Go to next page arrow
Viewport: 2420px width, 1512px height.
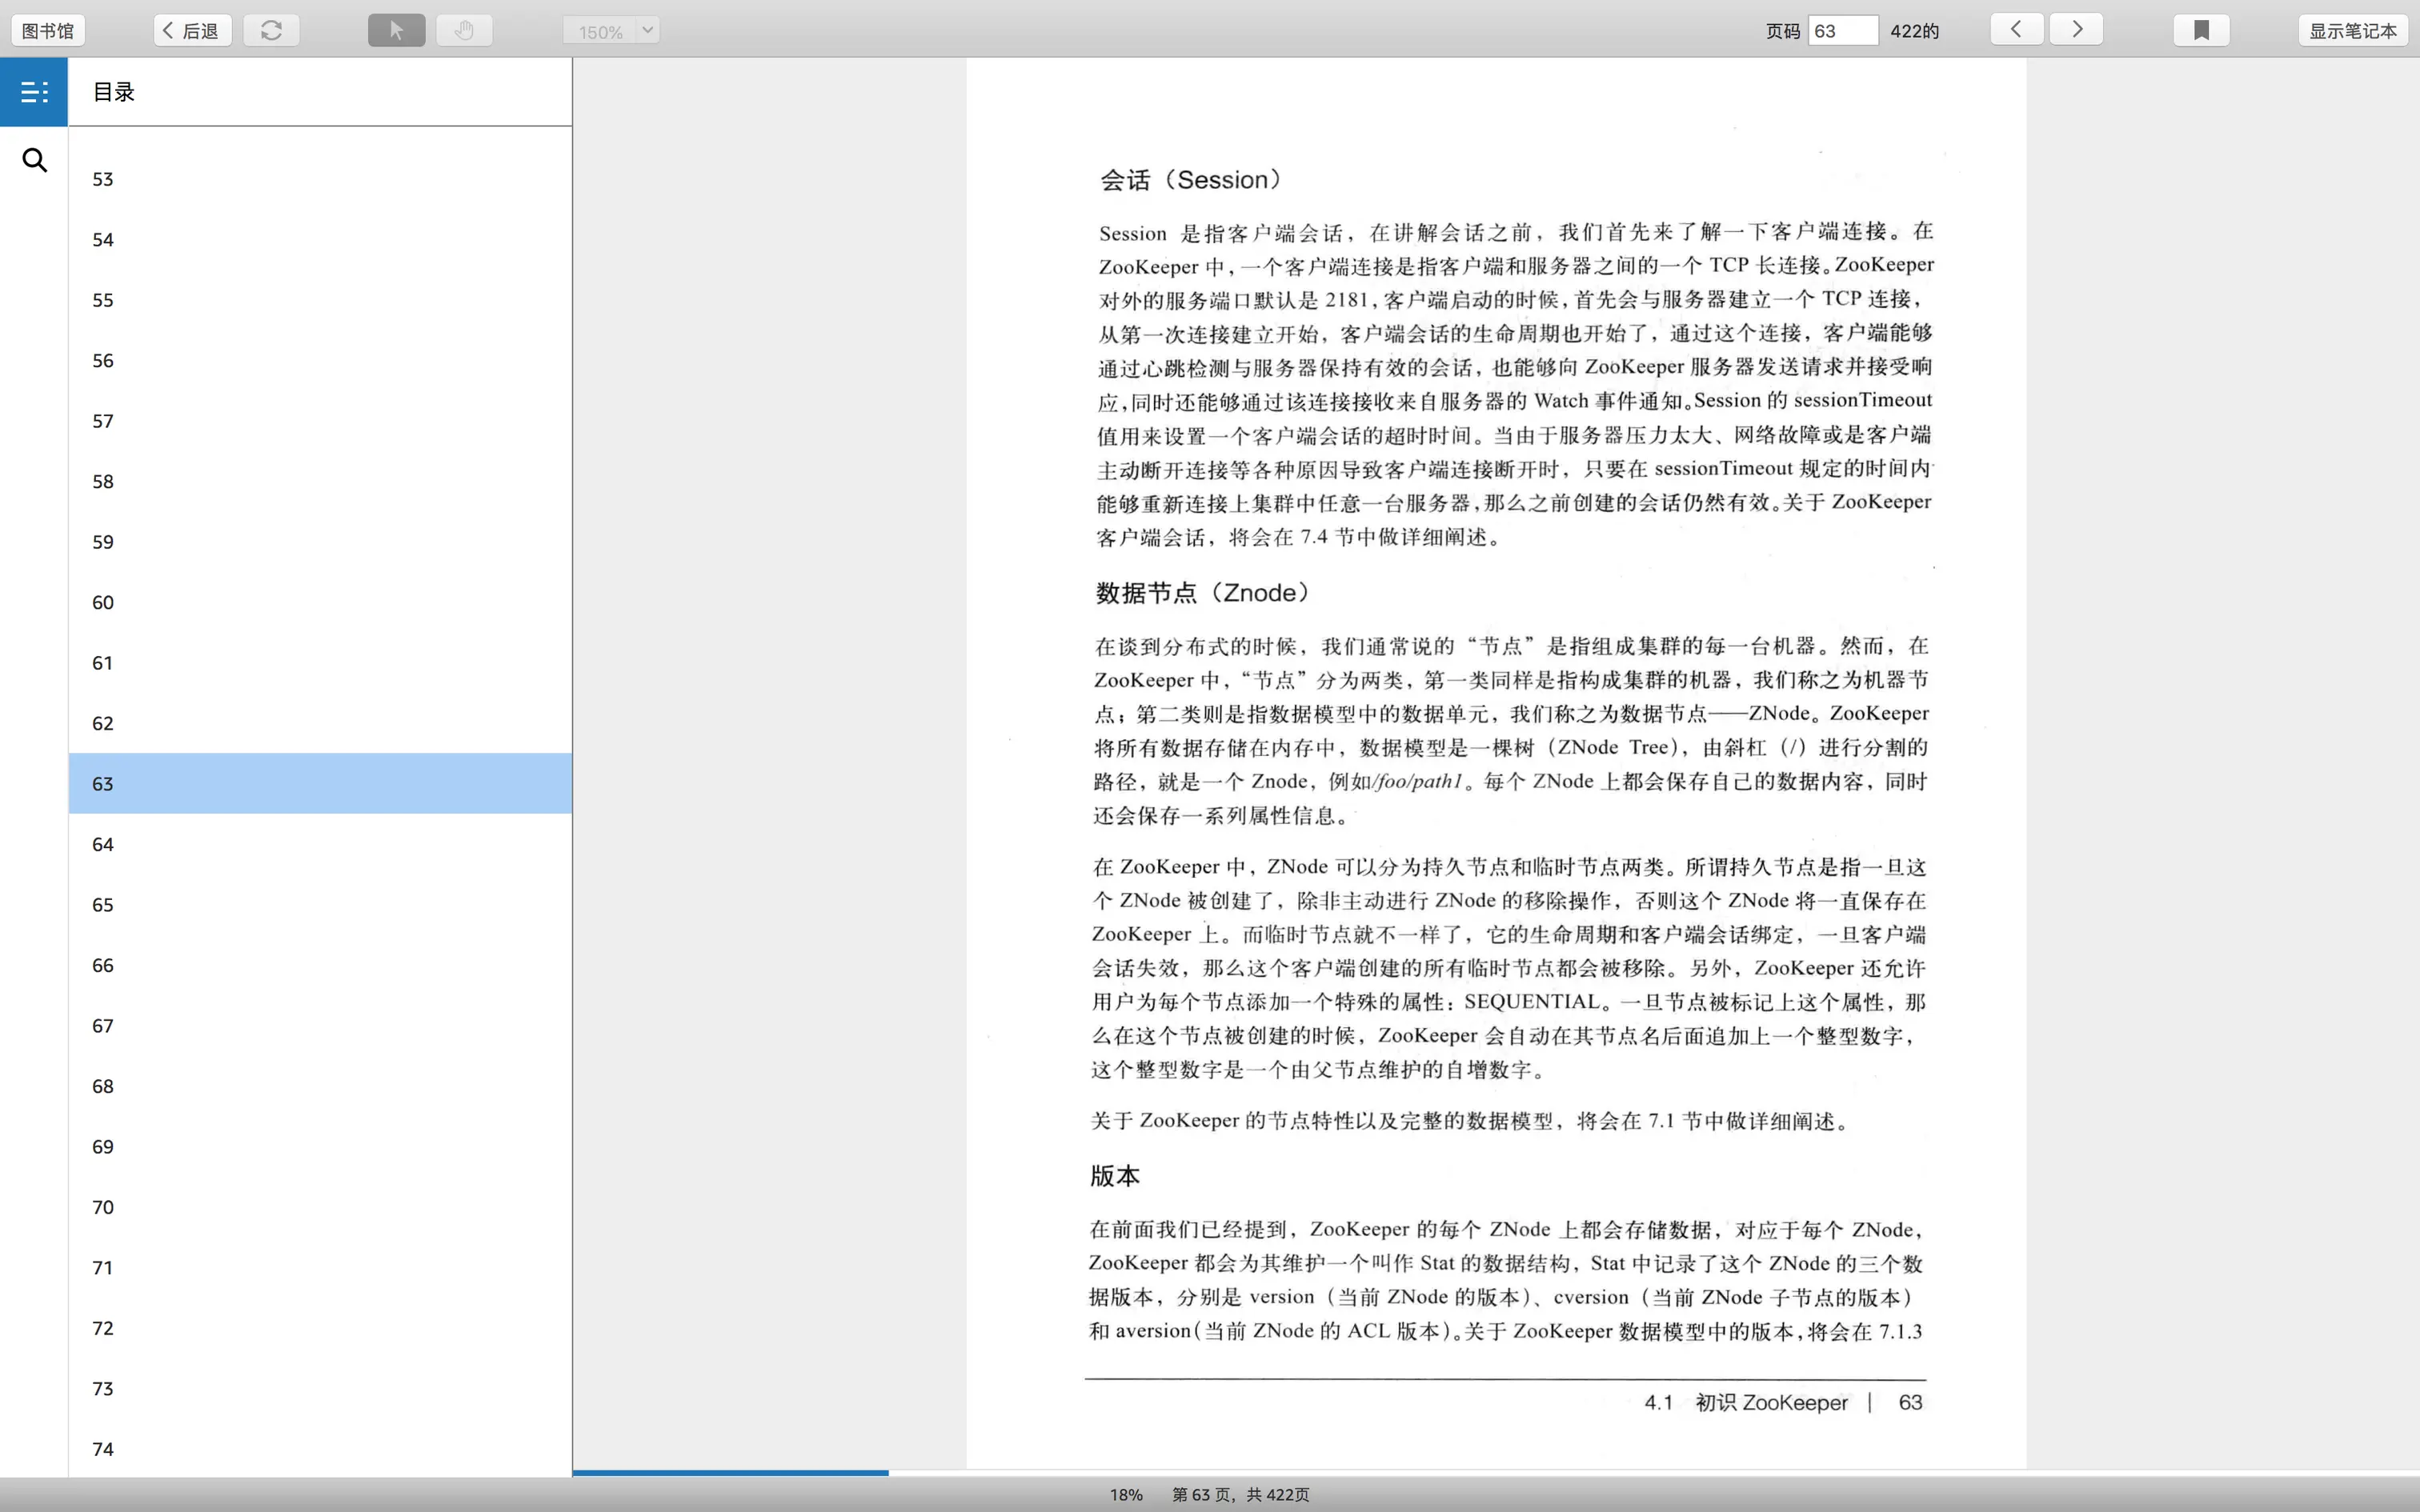[2076, 29]
